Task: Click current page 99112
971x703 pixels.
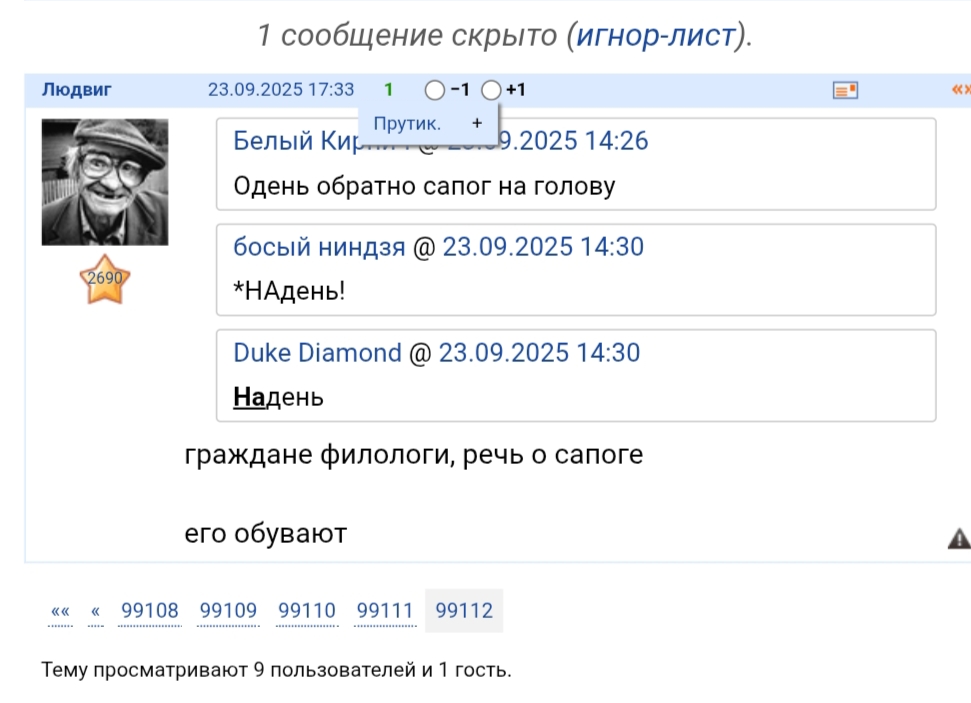Action: (464, 611)
